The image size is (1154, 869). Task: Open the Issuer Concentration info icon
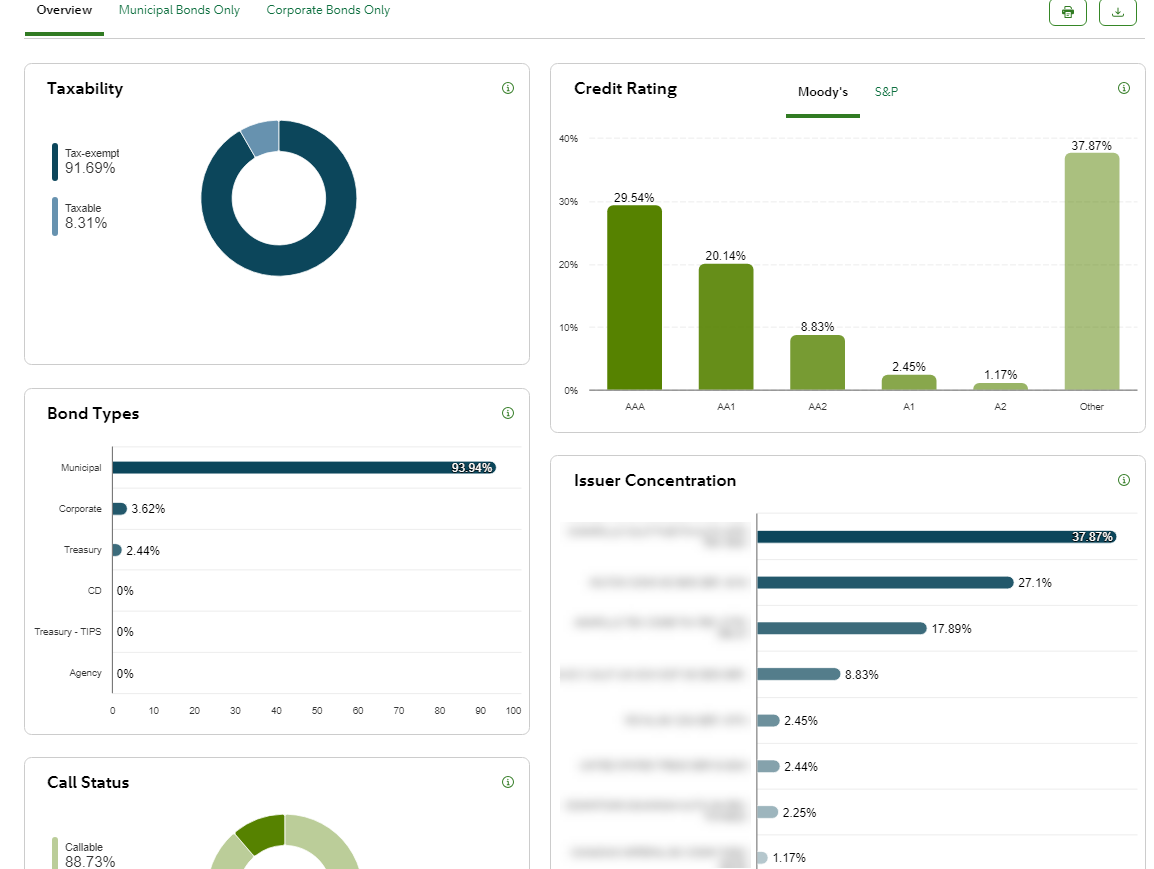[1123, 480]
